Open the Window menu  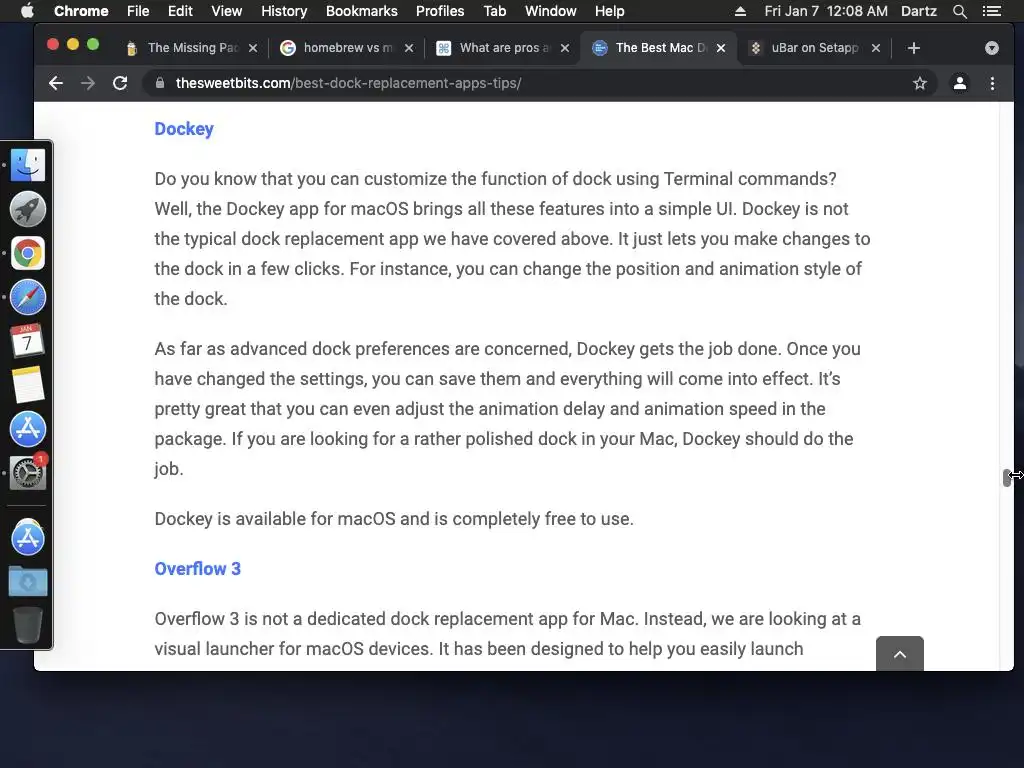(x=551, y=11)
